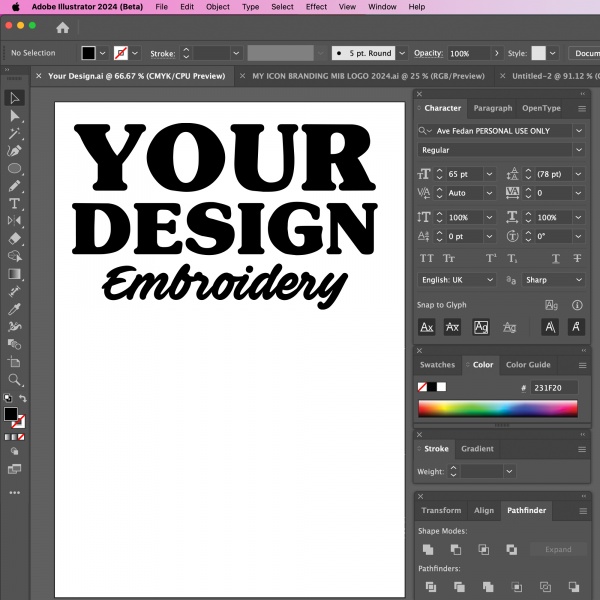Select the Gradient tool
The width and height of the screenshot is (600, 600).
coord(15,274)
